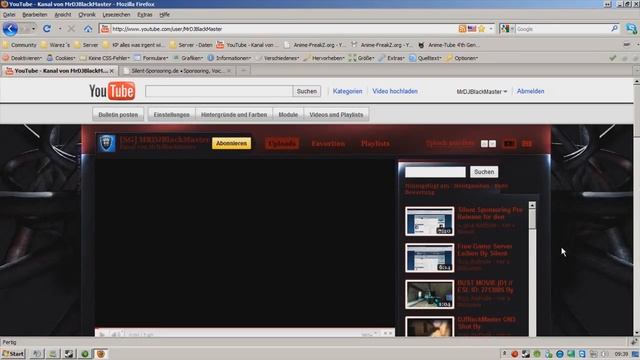Screen dimensions: 640x360
Task: Click the taskbar clock
Action: [621, 354]
